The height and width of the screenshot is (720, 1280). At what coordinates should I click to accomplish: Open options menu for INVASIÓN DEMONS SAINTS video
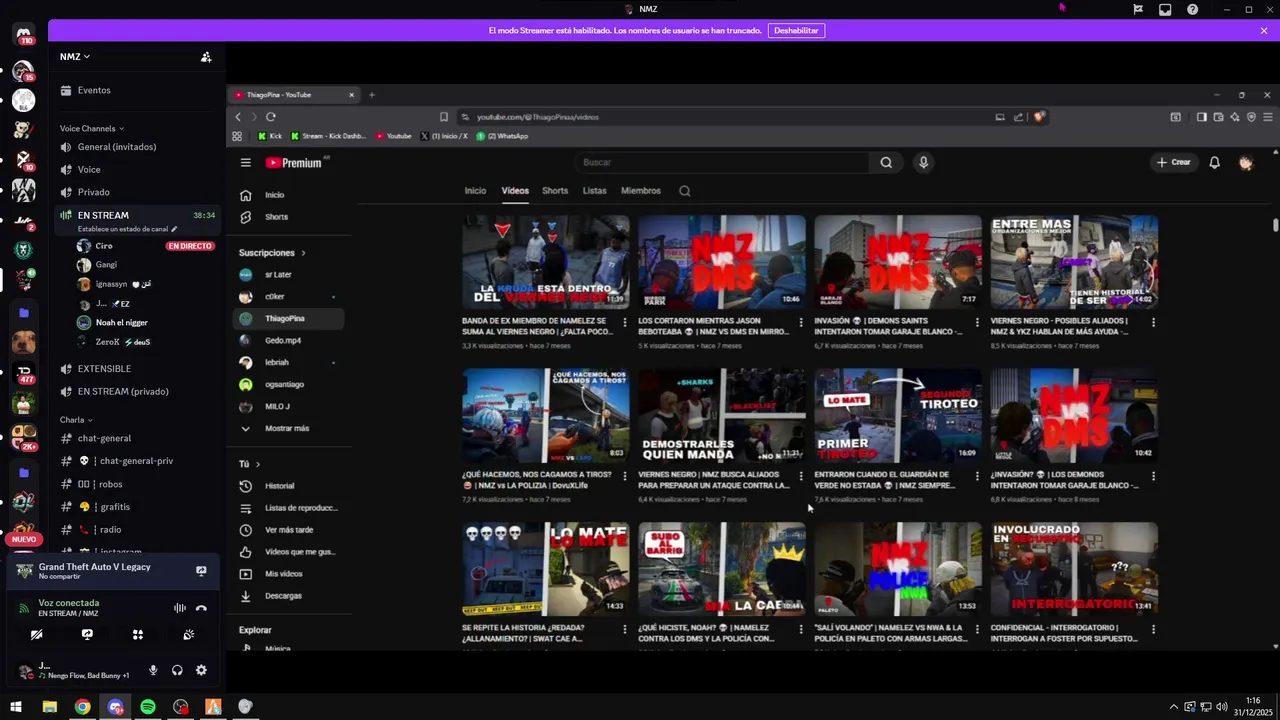pos(977,322)
